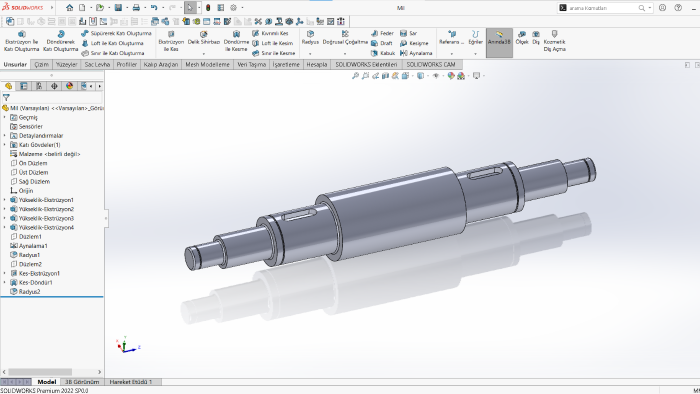
Task: Open Options gear icon in top toolbar
Action: click(233, 8)
